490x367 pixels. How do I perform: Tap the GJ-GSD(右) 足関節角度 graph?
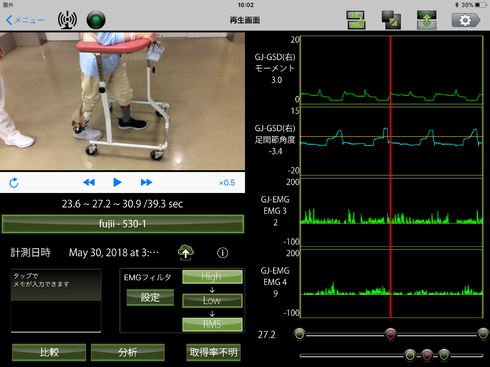(x=392, y=141)
